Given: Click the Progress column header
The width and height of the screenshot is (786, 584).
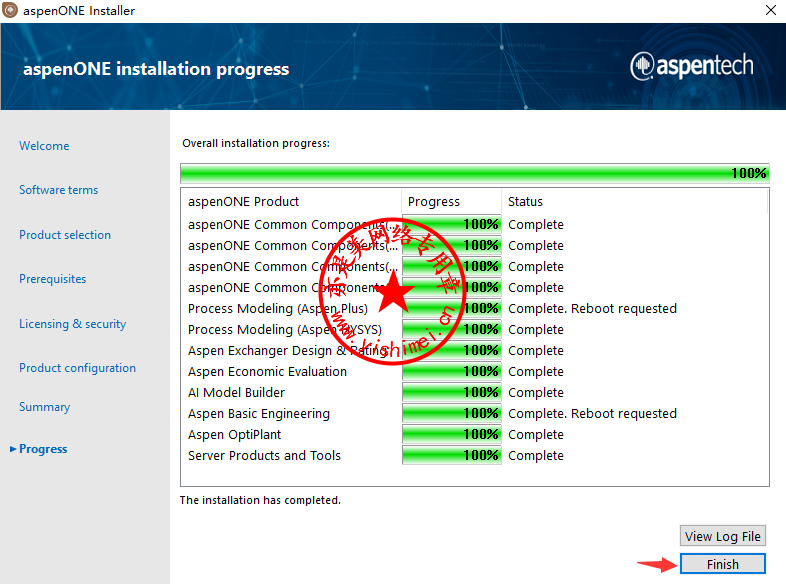Looking at the screenshot, I should pos(451,202).
